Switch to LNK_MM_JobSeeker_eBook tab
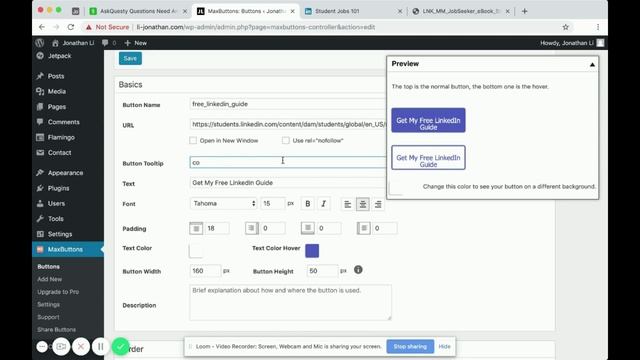The height and width of the screenshot is (360, 640). pyautogui.click(x=461, y=11)
